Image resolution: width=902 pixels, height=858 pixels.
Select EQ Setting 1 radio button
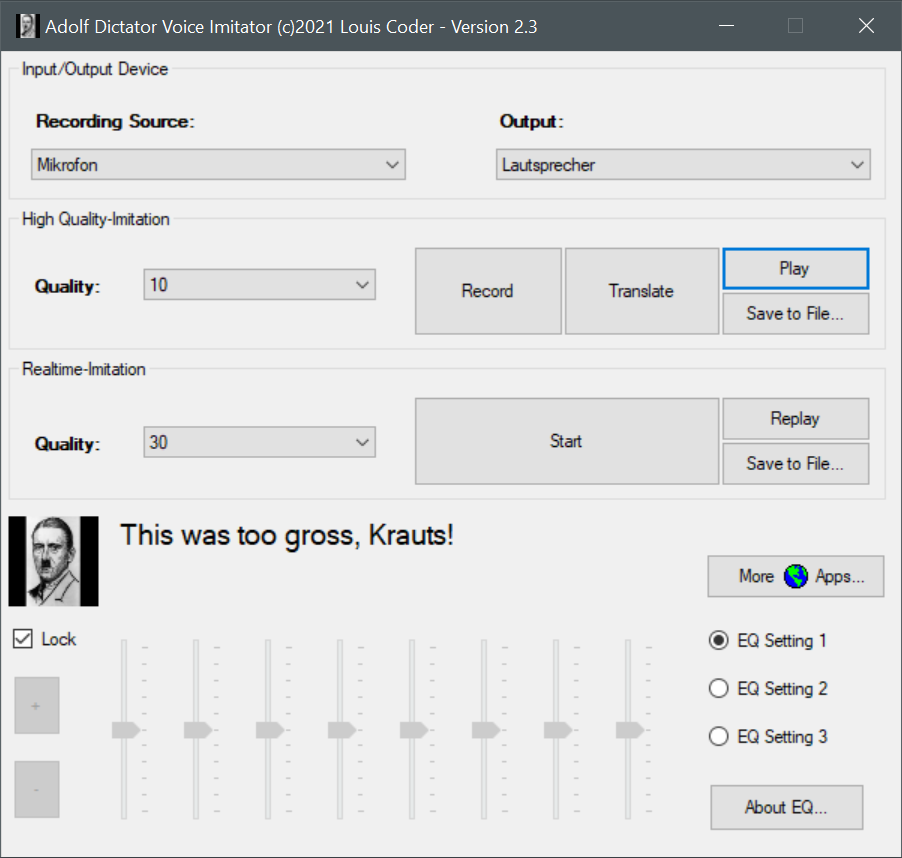718,641
